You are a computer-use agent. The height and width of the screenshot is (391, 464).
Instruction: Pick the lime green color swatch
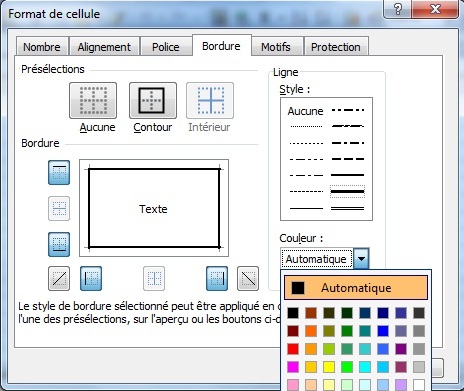pos(329,349)
